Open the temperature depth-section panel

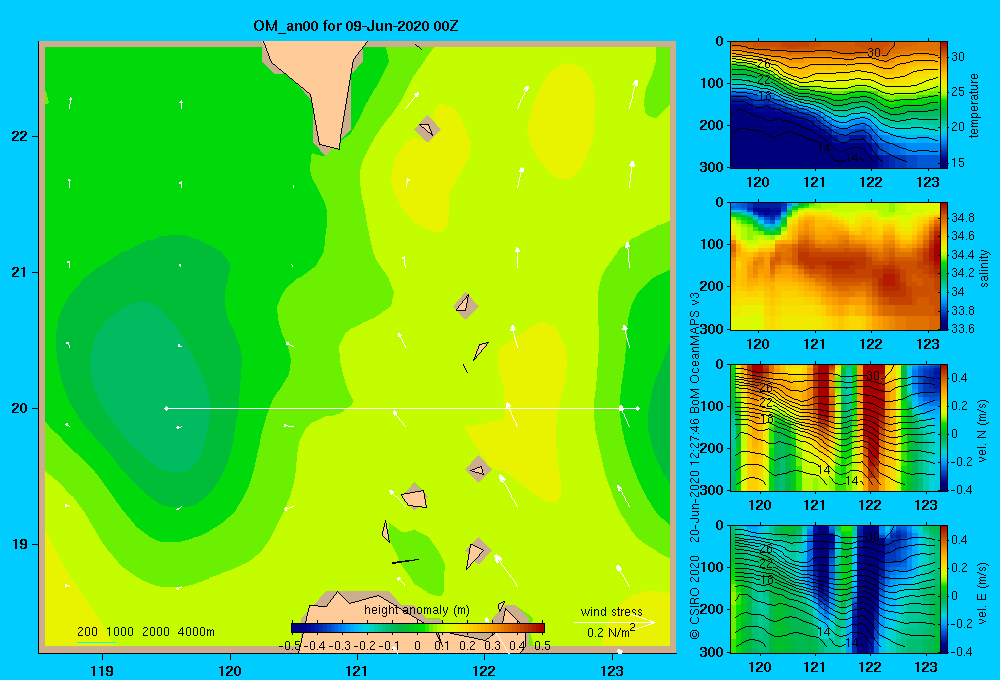[835, 105]
